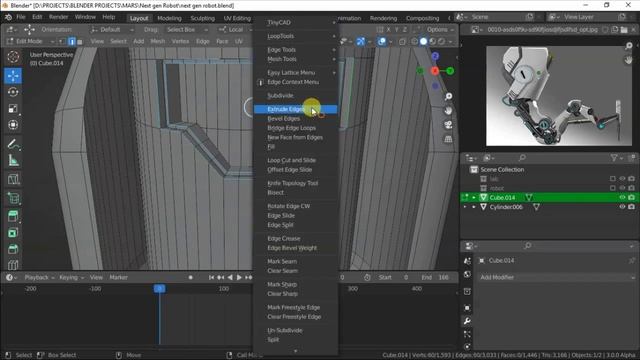Image resolution: width=640 pixels, height=360 pixels.
Task: Open the Add Modifier dropdown
Action: click(557, 278)
